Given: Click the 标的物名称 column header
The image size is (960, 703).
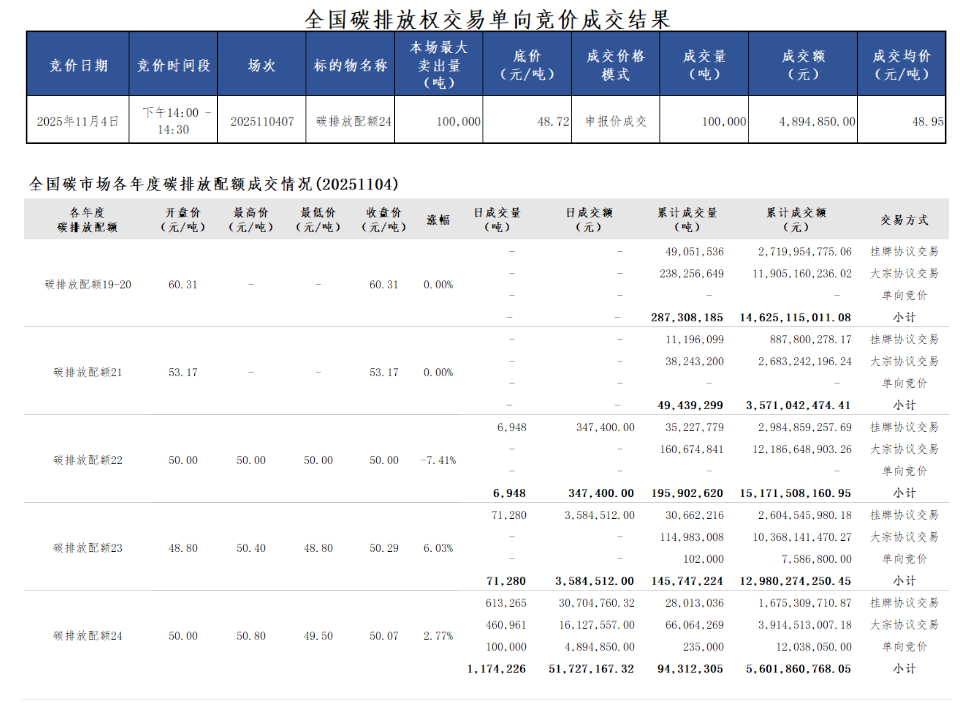Looking at the screenshot, I should click(350, 65).
